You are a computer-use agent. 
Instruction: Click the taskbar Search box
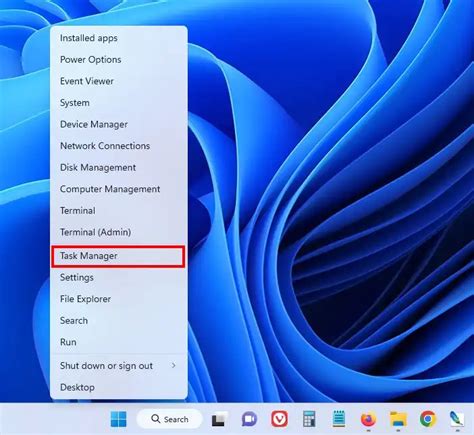170,419
